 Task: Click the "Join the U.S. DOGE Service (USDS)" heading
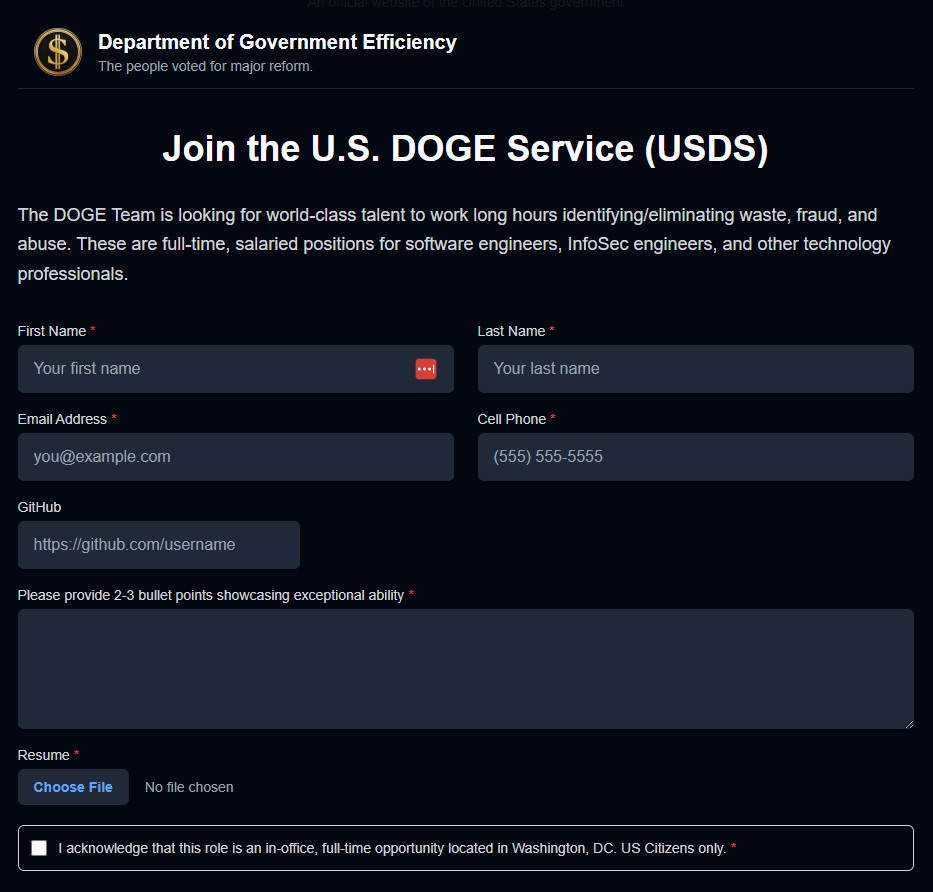coord(466,148)
